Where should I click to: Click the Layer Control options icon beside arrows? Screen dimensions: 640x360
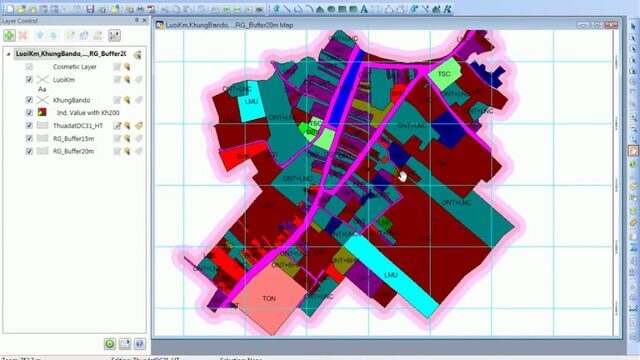114,36
